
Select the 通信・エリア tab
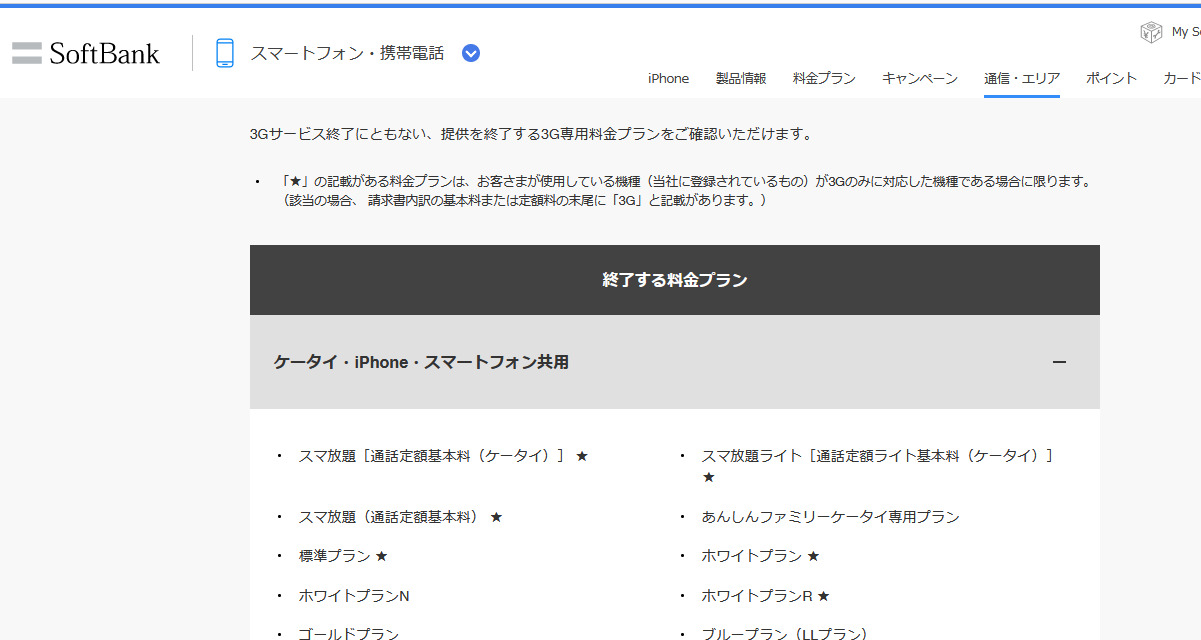coord(1021,78)
